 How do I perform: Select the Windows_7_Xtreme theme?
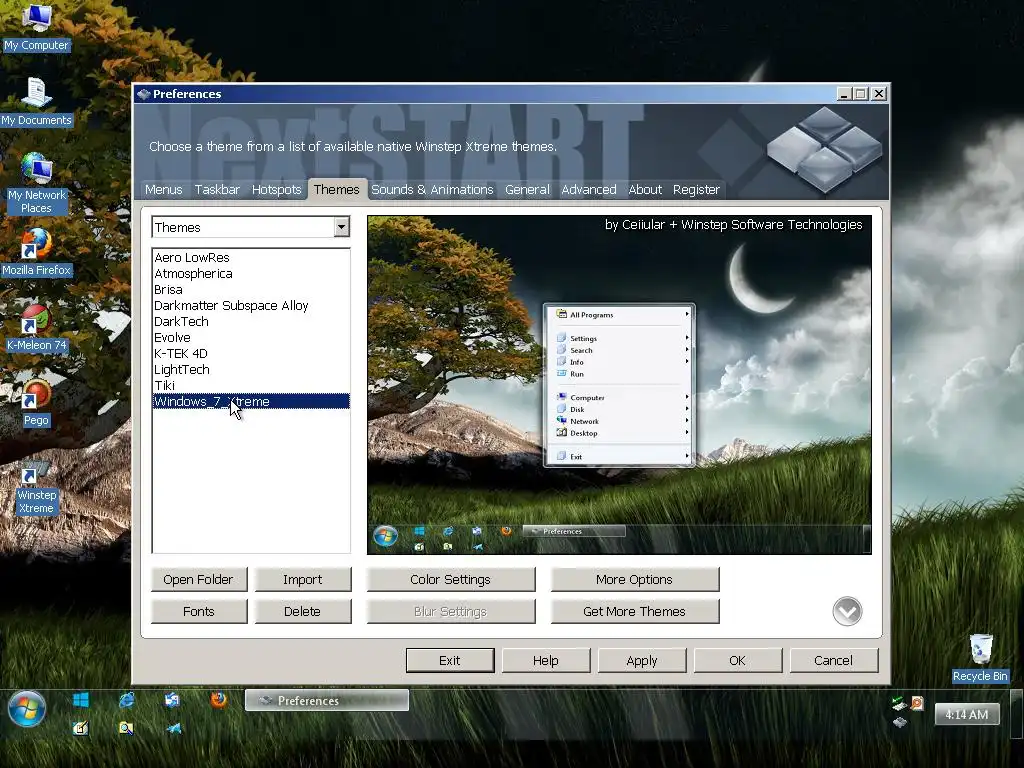point(251,402)
